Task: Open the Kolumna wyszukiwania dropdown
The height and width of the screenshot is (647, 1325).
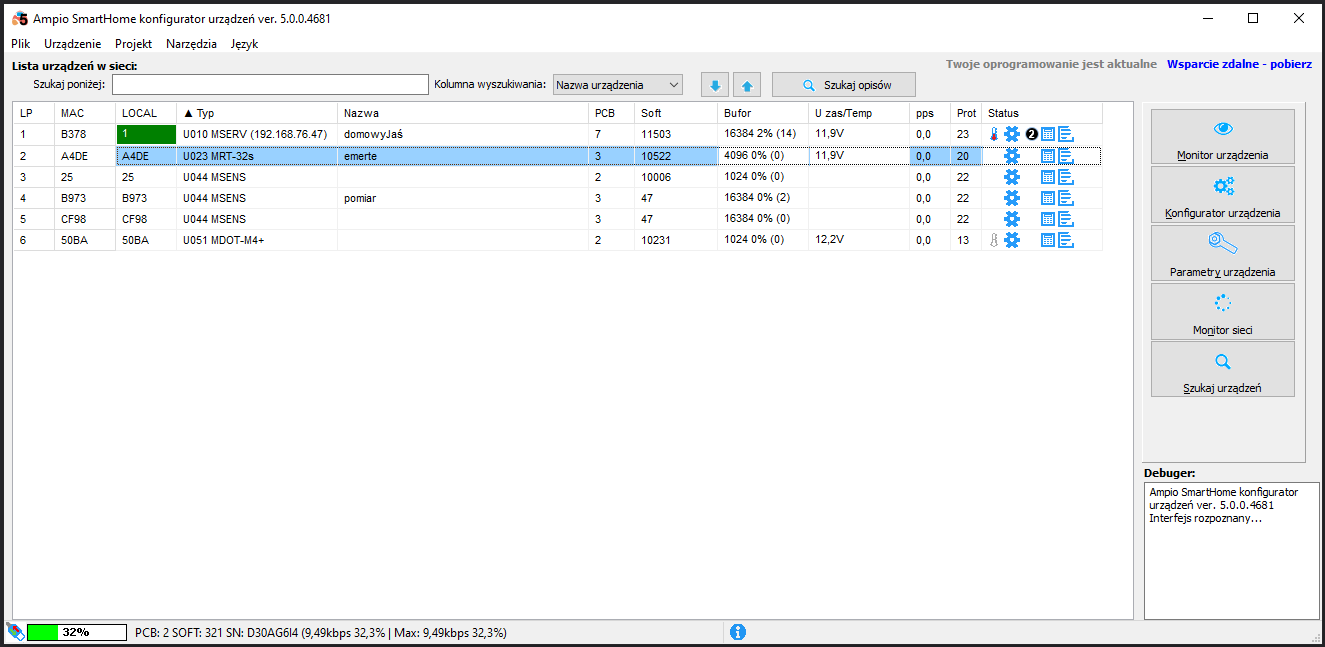Action: coord(618,85)
